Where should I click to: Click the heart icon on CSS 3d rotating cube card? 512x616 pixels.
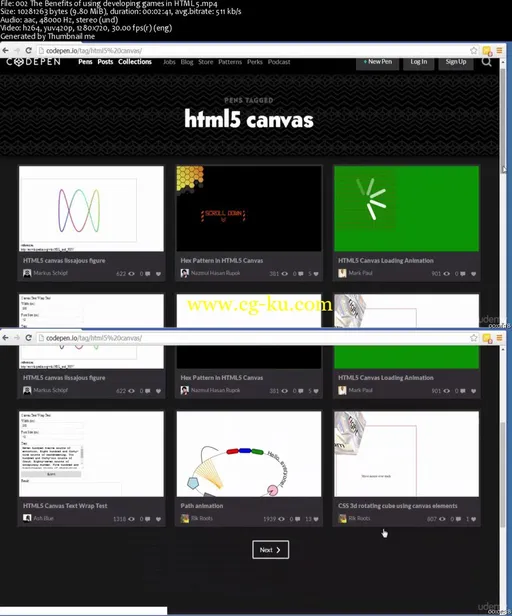[x=473, y=519]
